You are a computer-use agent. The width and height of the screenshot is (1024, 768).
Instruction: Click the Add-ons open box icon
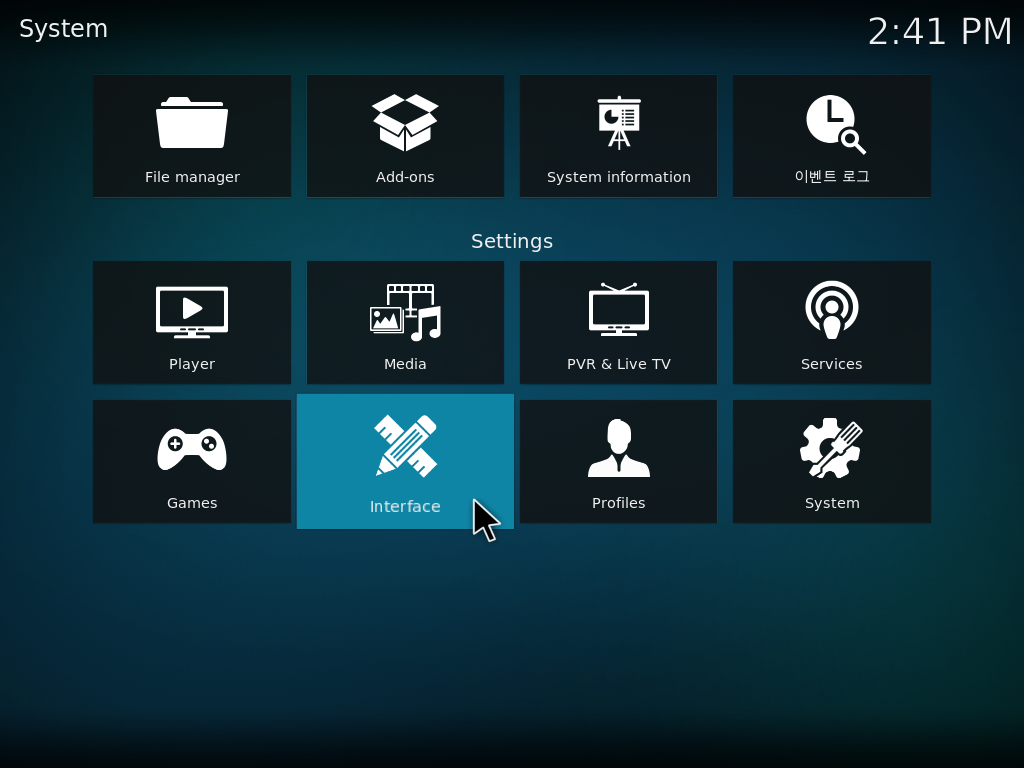[405, 123]
